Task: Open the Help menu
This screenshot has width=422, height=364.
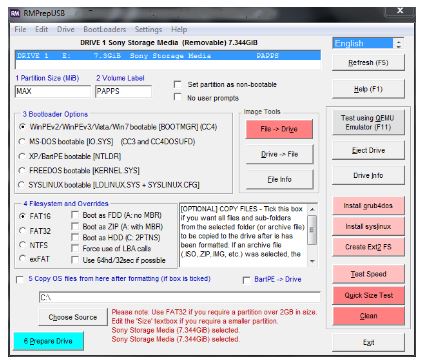Action: click(x=179, y=29)
